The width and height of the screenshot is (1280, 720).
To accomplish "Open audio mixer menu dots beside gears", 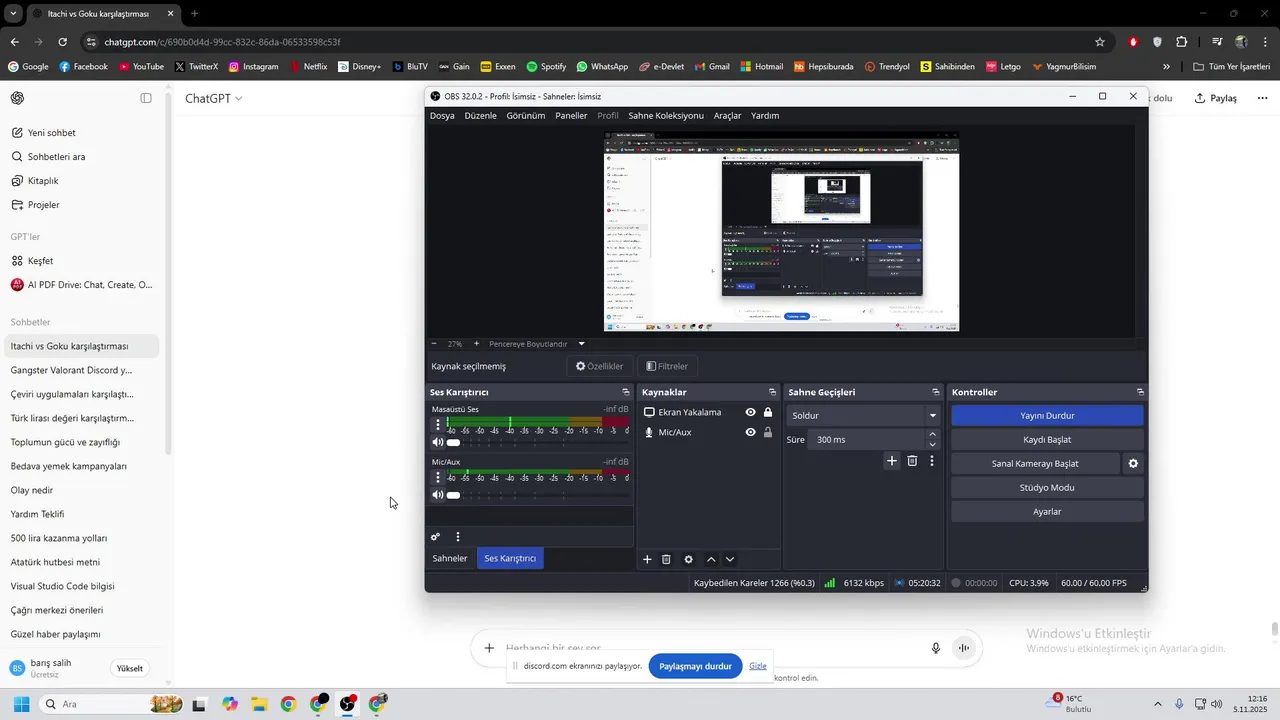I will [x=458, y=537].
